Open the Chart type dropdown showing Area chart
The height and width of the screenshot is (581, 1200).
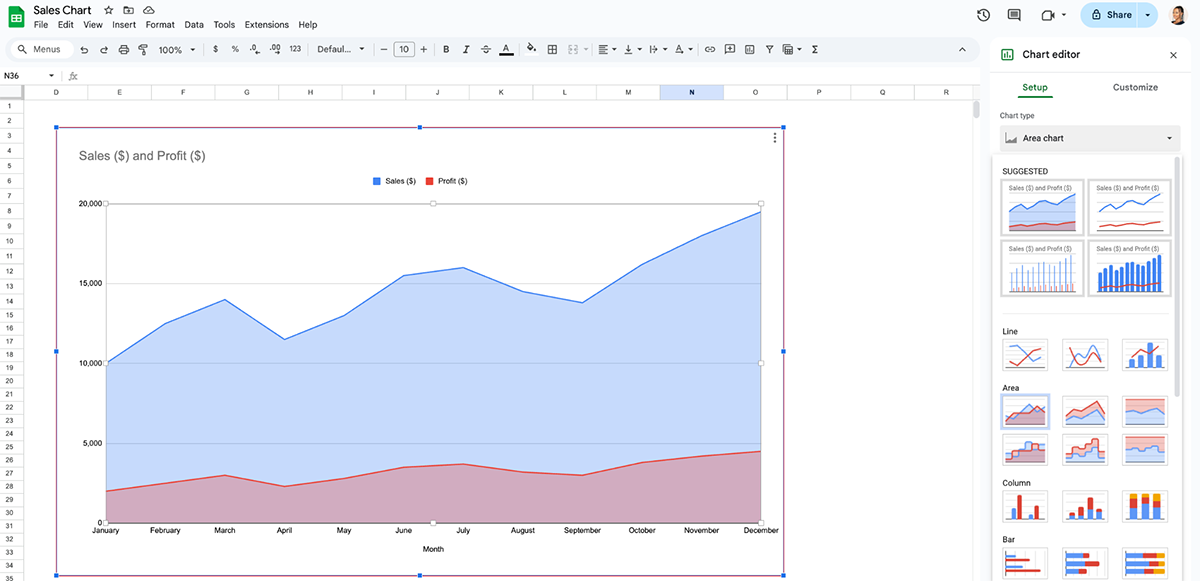[x=1086, y=137]
